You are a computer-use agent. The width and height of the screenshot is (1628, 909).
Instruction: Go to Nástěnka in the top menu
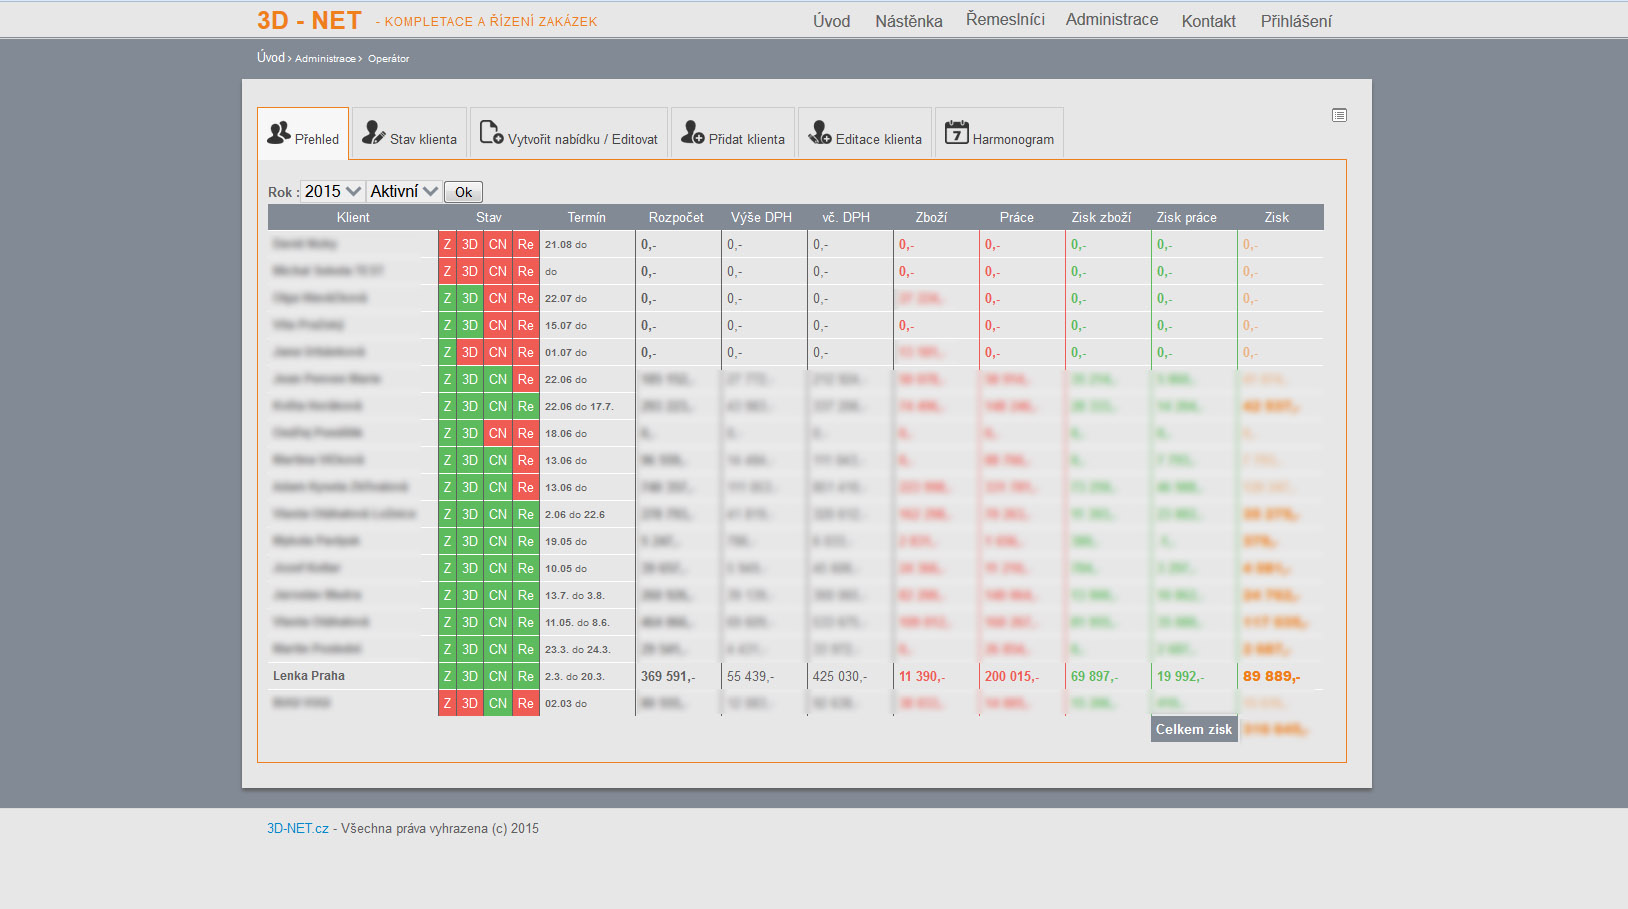pos(908,21)
